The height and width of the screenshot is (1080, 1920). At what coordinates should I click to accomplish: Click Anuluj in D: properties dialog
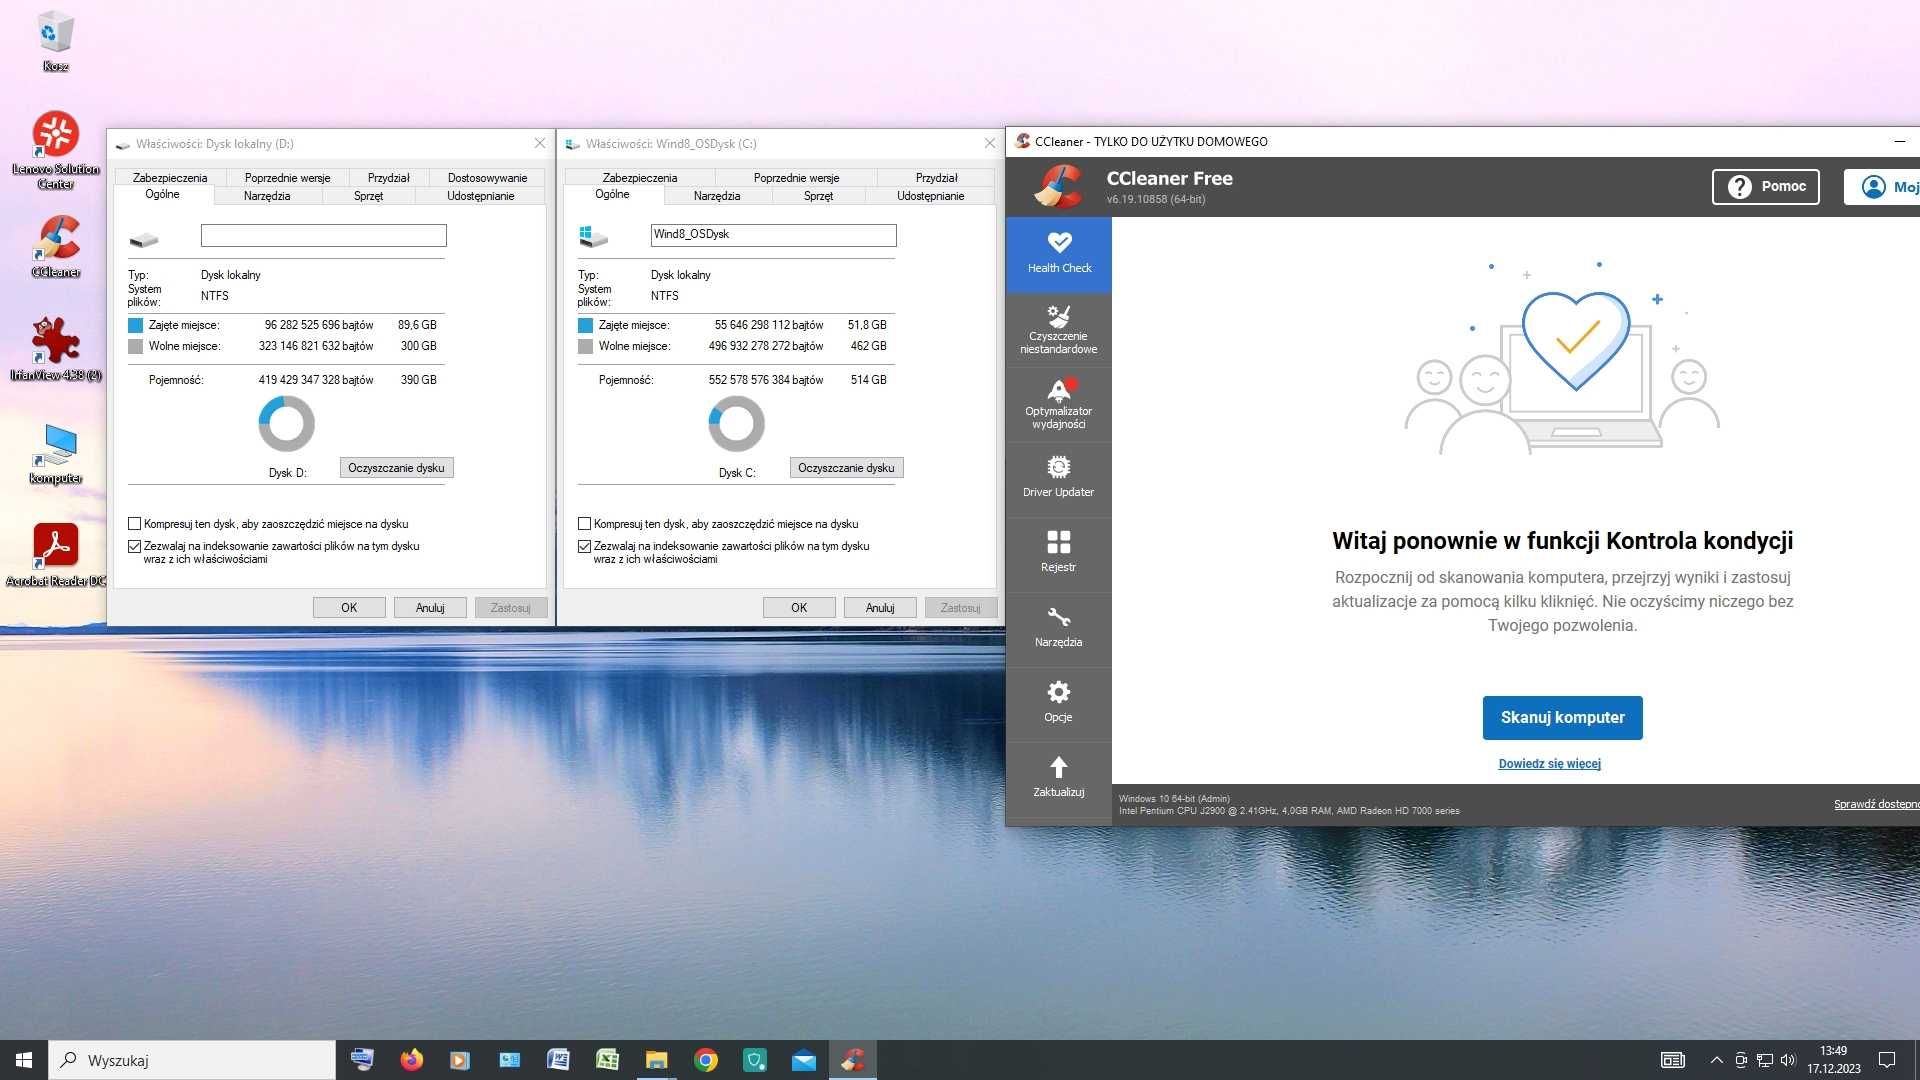[x=430, y=608]
